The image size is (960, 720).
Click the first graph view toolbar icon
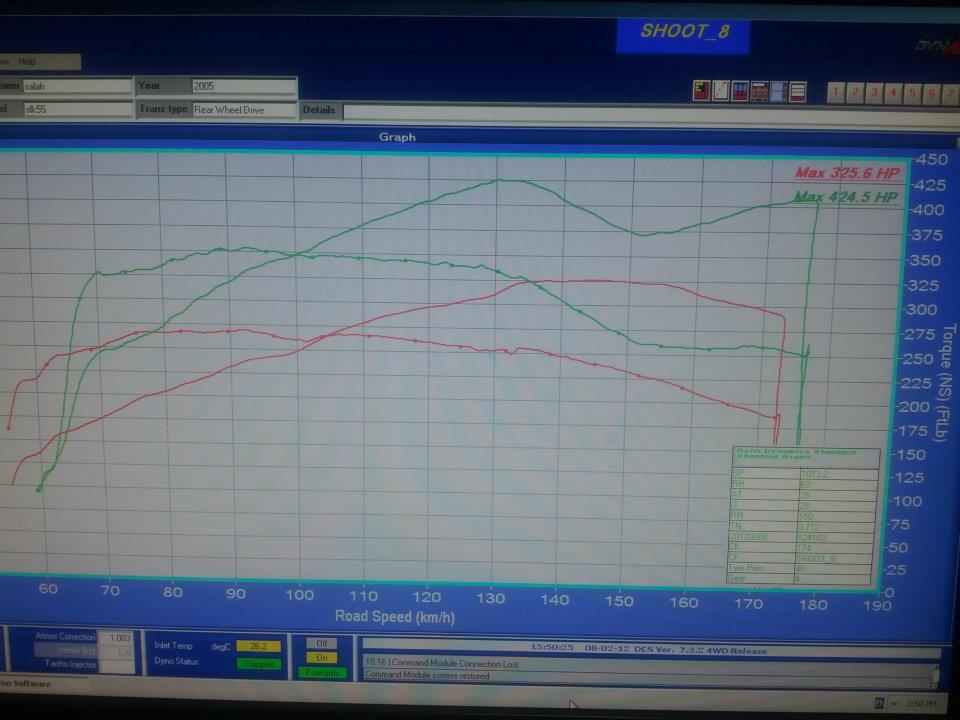(x=701, y=92)
